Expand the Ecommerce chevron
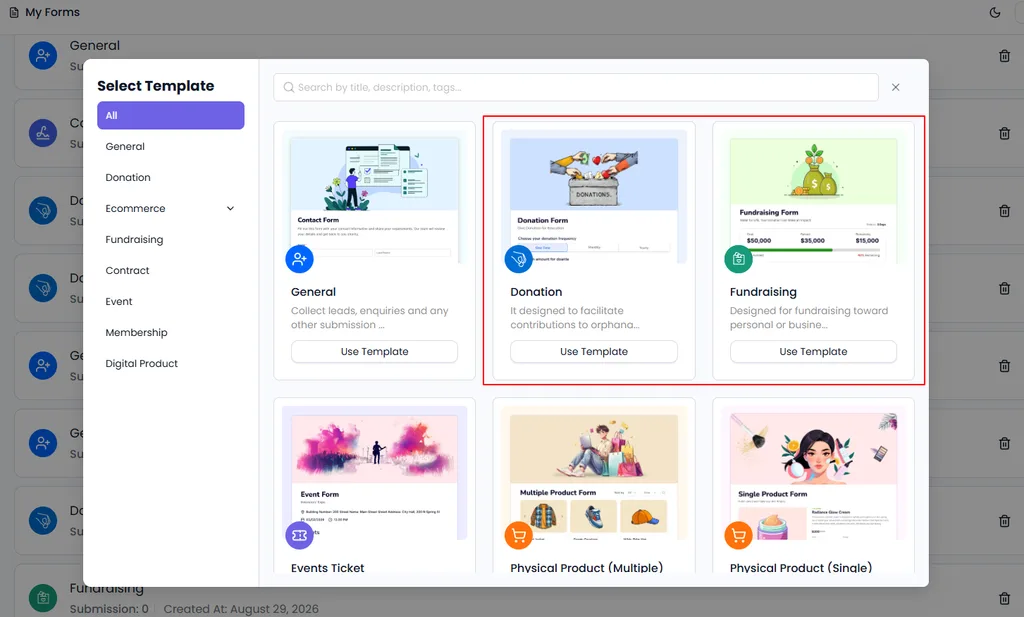 [230, 209]
